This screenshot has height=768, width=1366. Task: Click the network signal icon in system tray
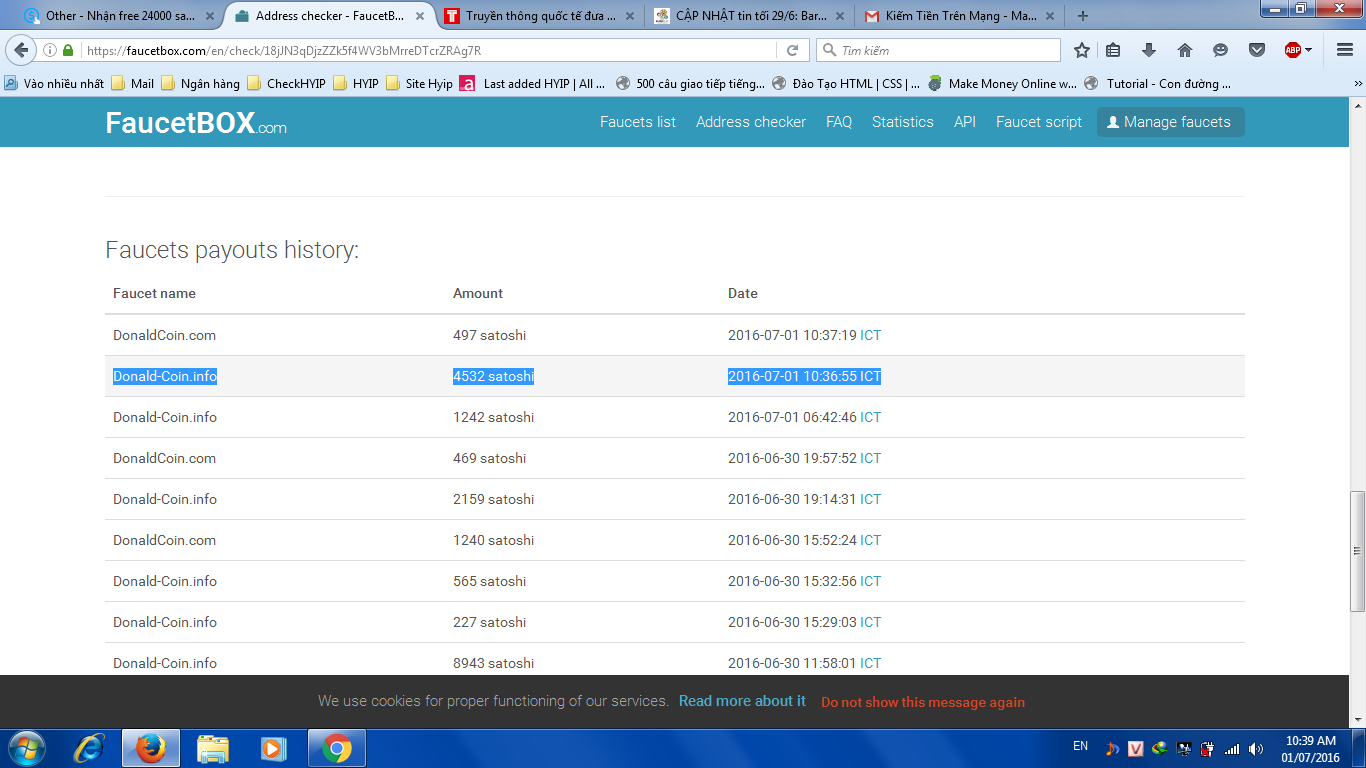point(1232,749)
